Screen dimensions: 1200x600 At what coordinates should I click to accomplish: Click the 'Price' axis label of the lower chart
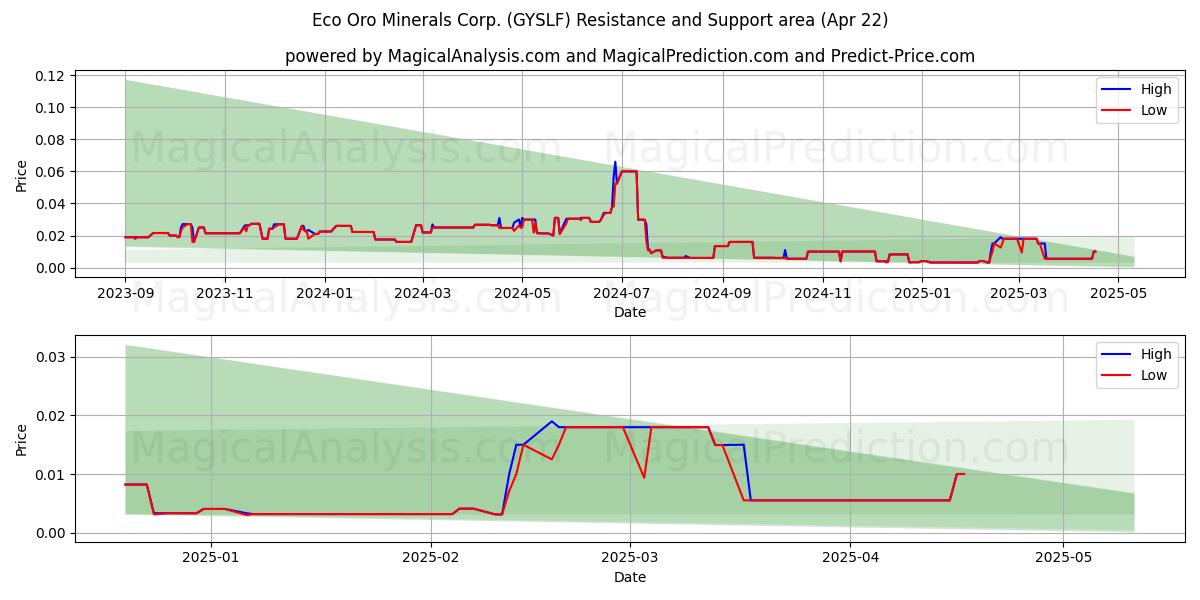[x=22, y=439]
